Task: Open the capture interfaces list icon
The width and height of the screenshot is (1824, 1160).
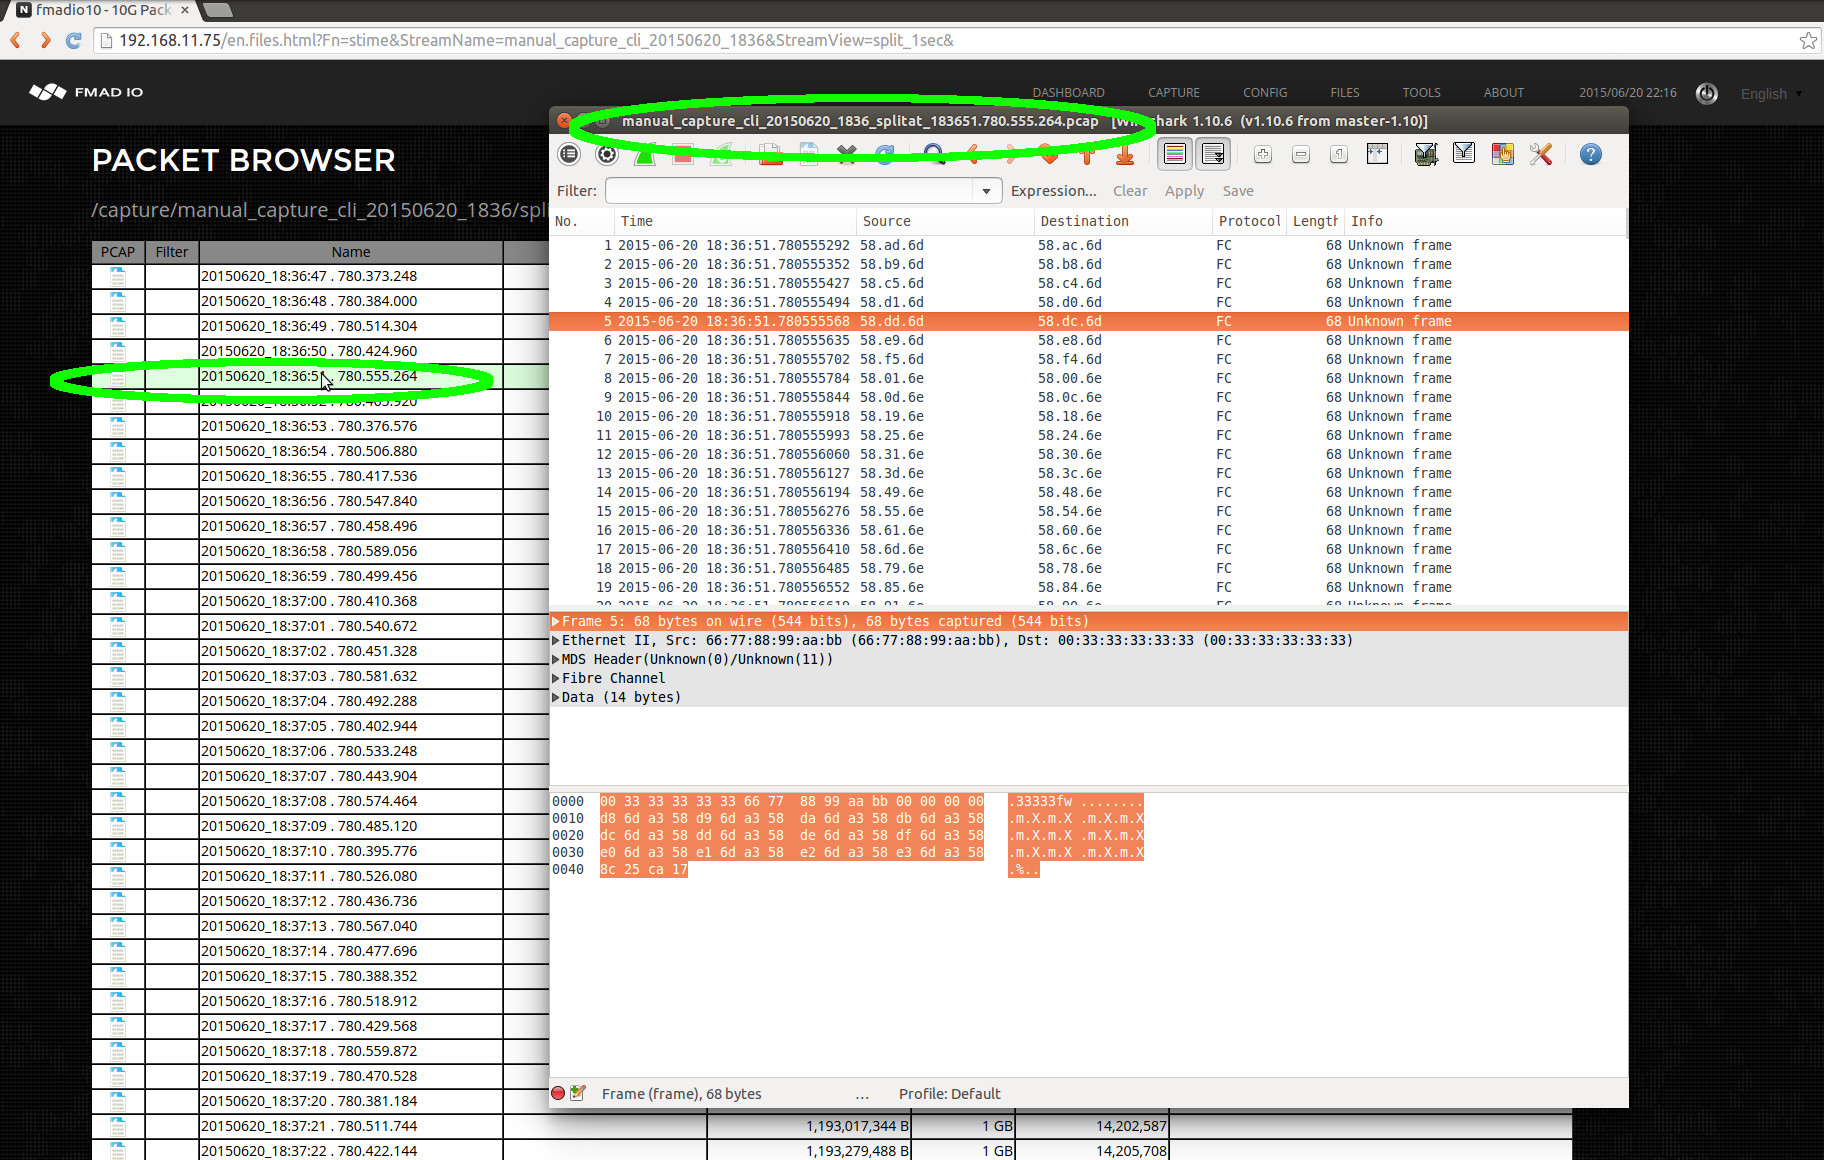Action: (570, 154)
